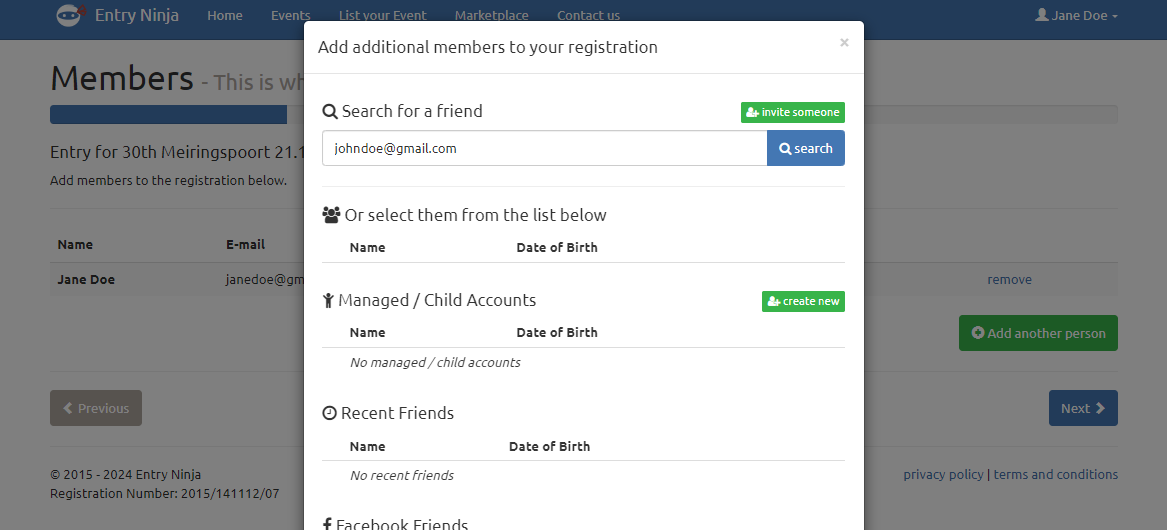This screenshot has height=530, width=1167.
Task: Click the child icon beside Managed / Child Accounts
Action: pos(328,301)
